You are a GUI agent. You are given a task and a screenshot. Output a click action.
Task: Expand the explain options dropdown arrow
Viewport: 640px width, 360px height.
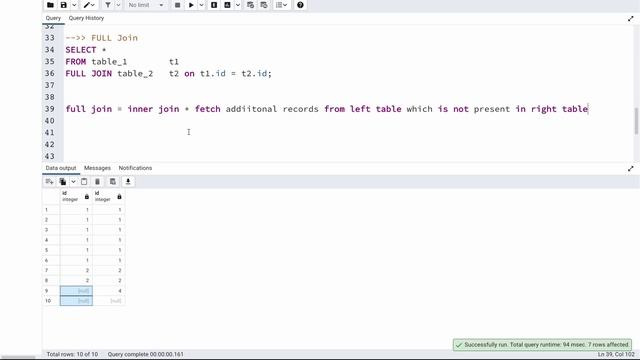[x=238, y=5]
